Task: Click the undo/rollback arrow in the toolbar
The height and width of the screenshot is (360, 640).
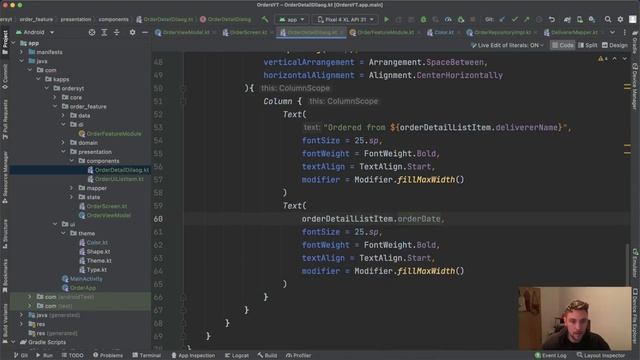Action: tap(552, 19)
